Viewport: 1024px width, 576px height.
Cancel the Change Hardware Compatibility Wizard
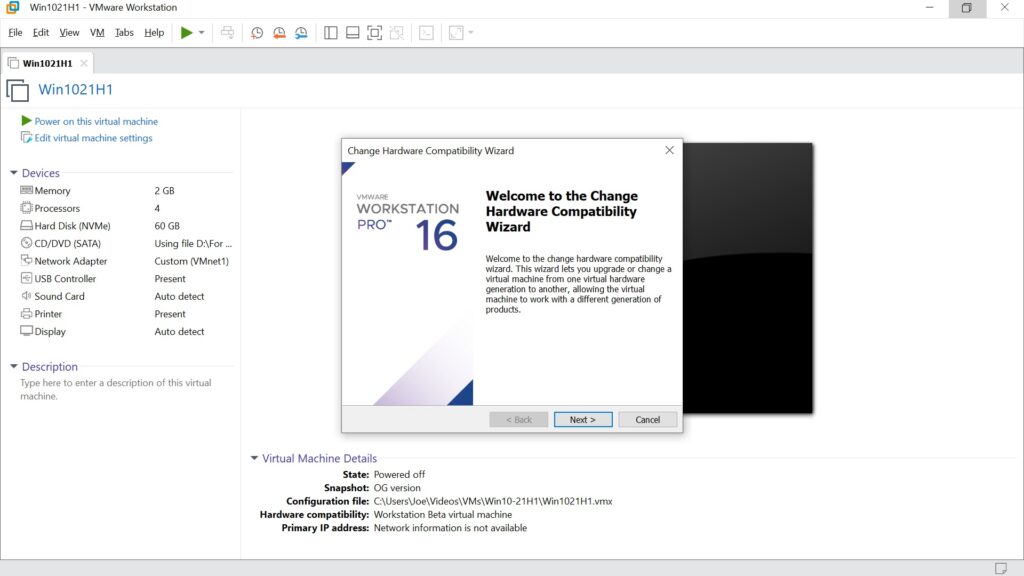(x=647, y=420)
